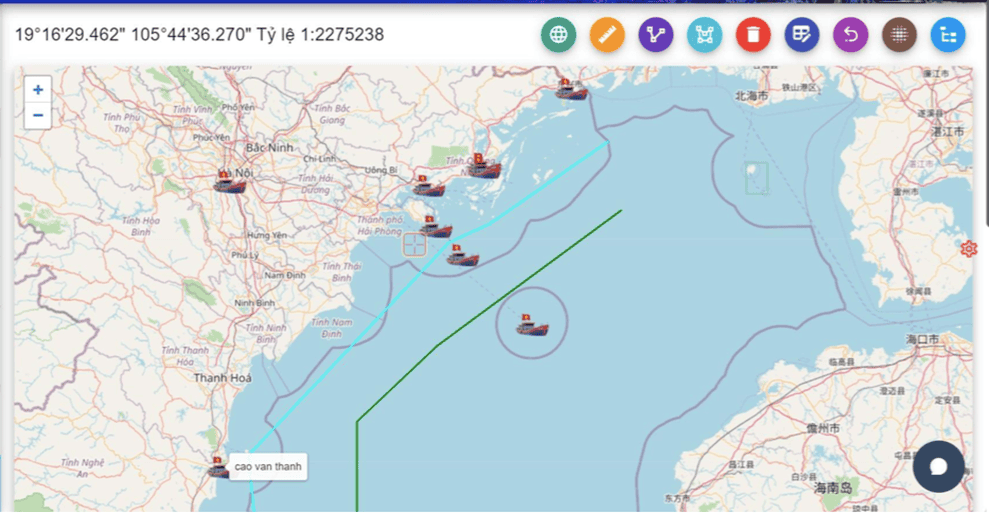The height and width of the screenshot is (513, 989).
Task: Select the orange ruler measure tool
Action: tap(607, 34)
